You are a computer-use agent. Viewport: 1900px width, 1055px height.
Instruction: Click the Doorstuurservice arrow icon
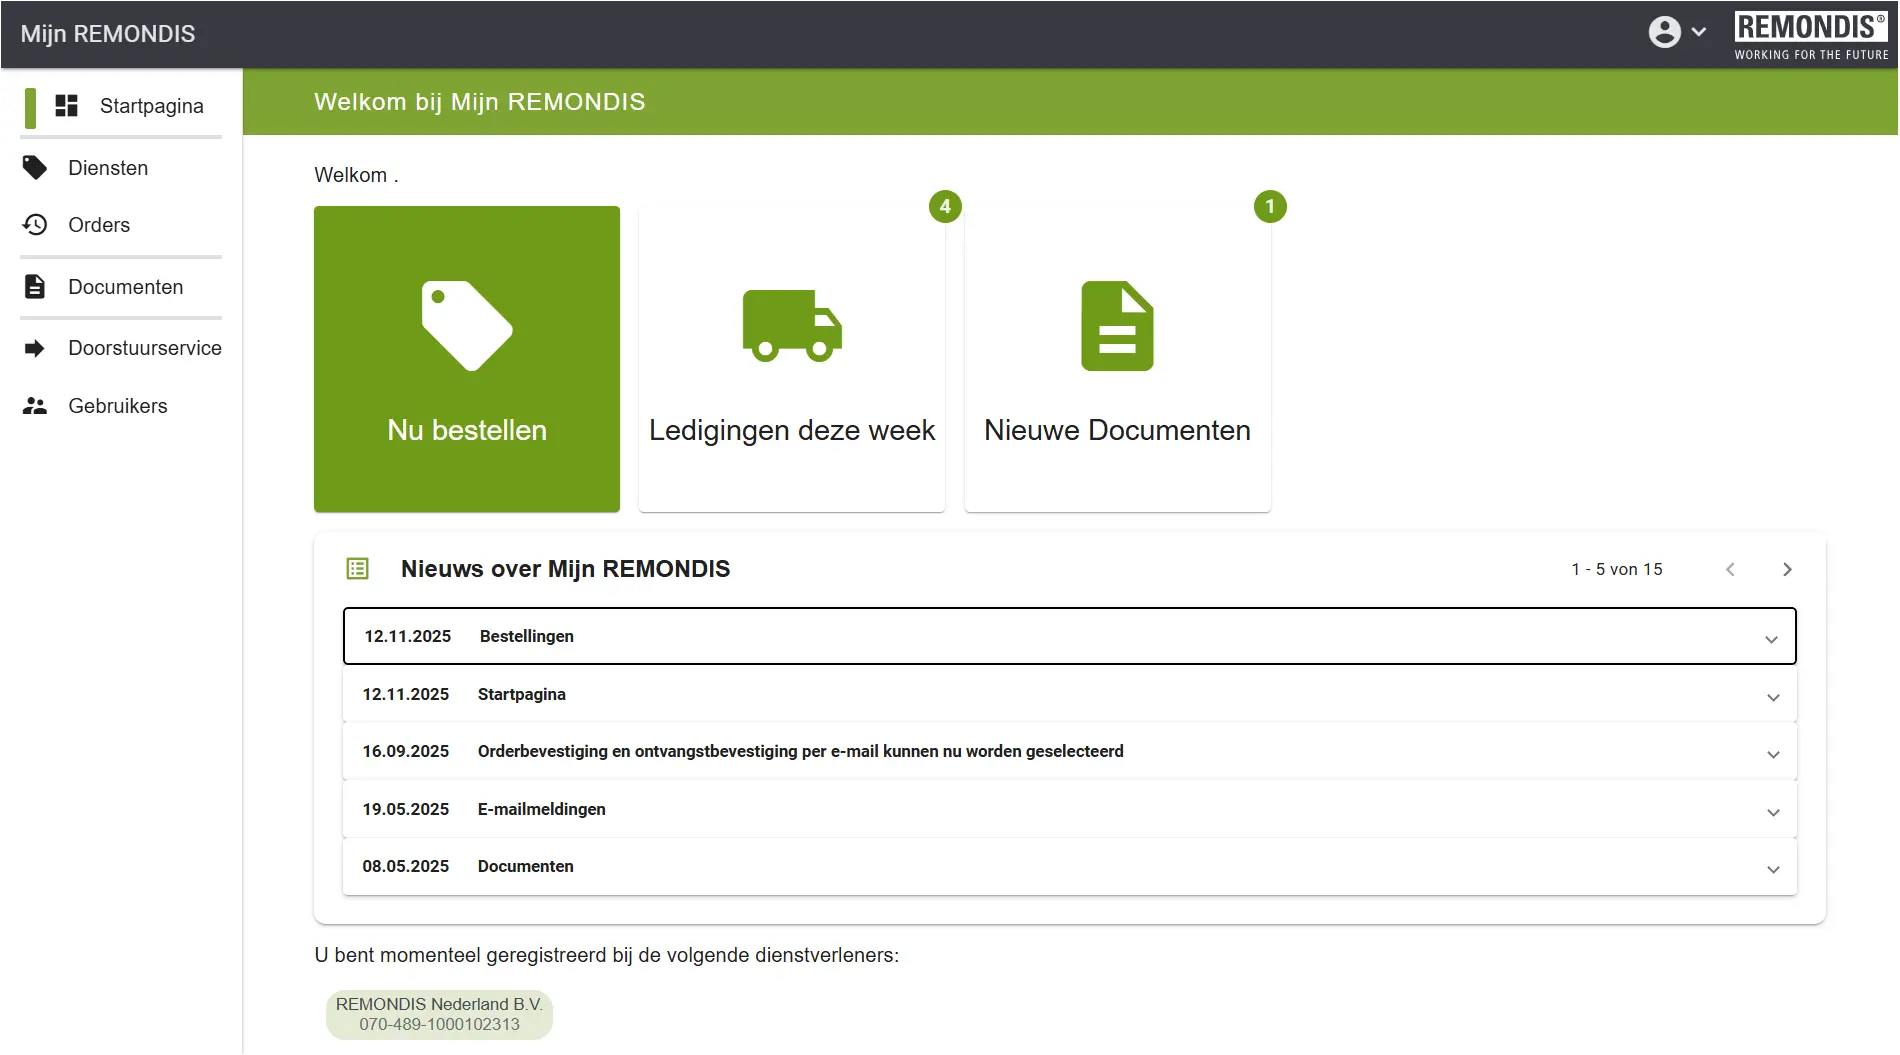(x=35, y=348)
